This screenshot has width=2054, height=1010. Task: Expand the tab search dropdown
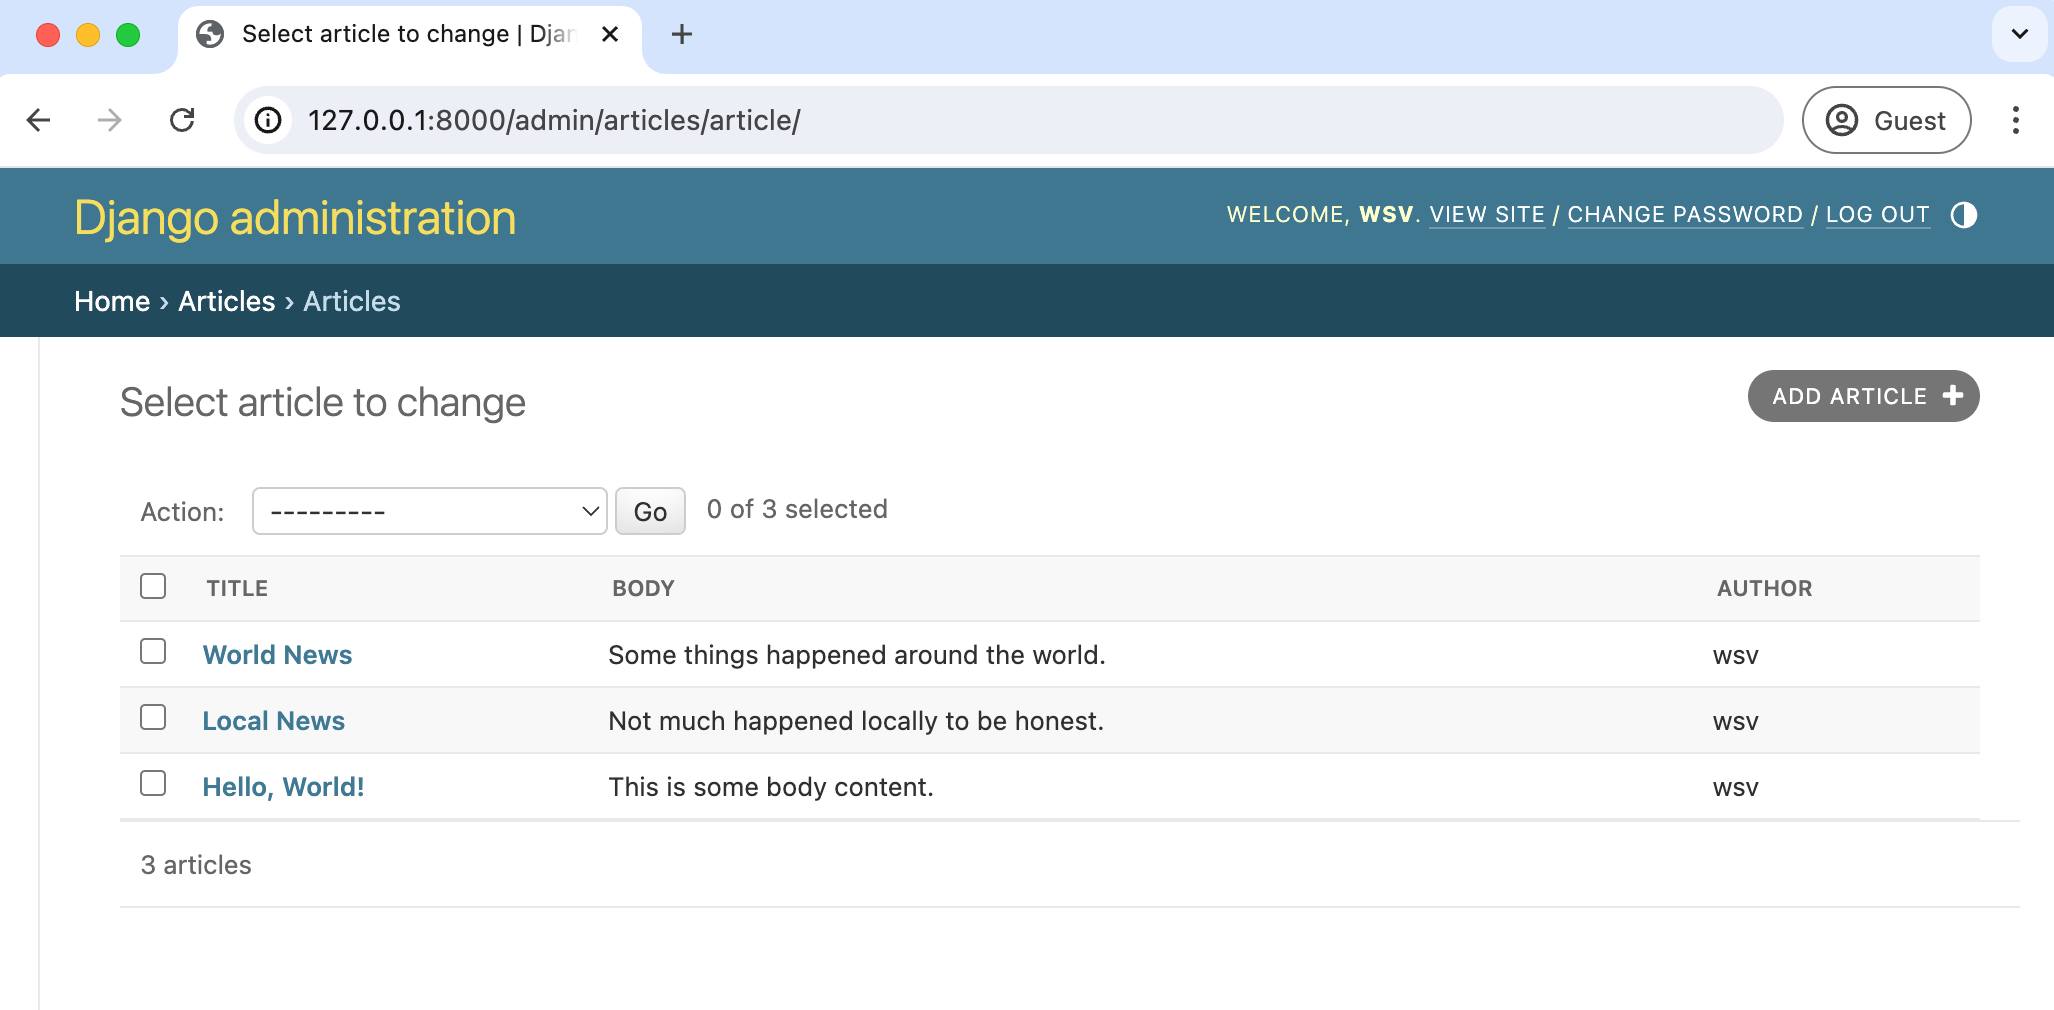(2019, 34)
